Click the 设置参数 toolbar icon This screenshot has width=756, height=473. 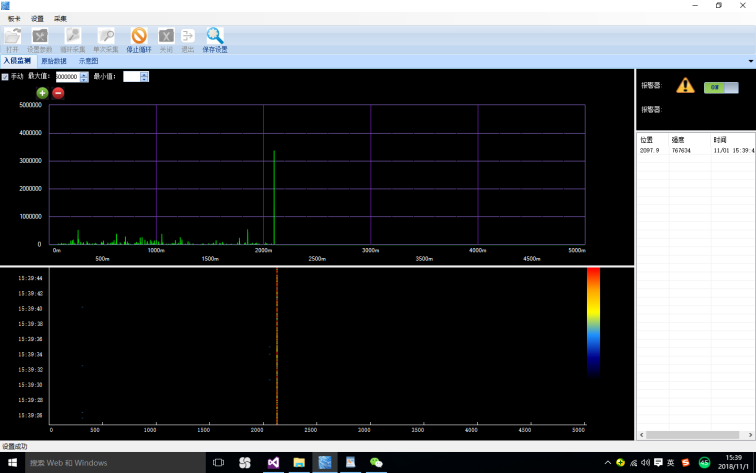point(40,36)
